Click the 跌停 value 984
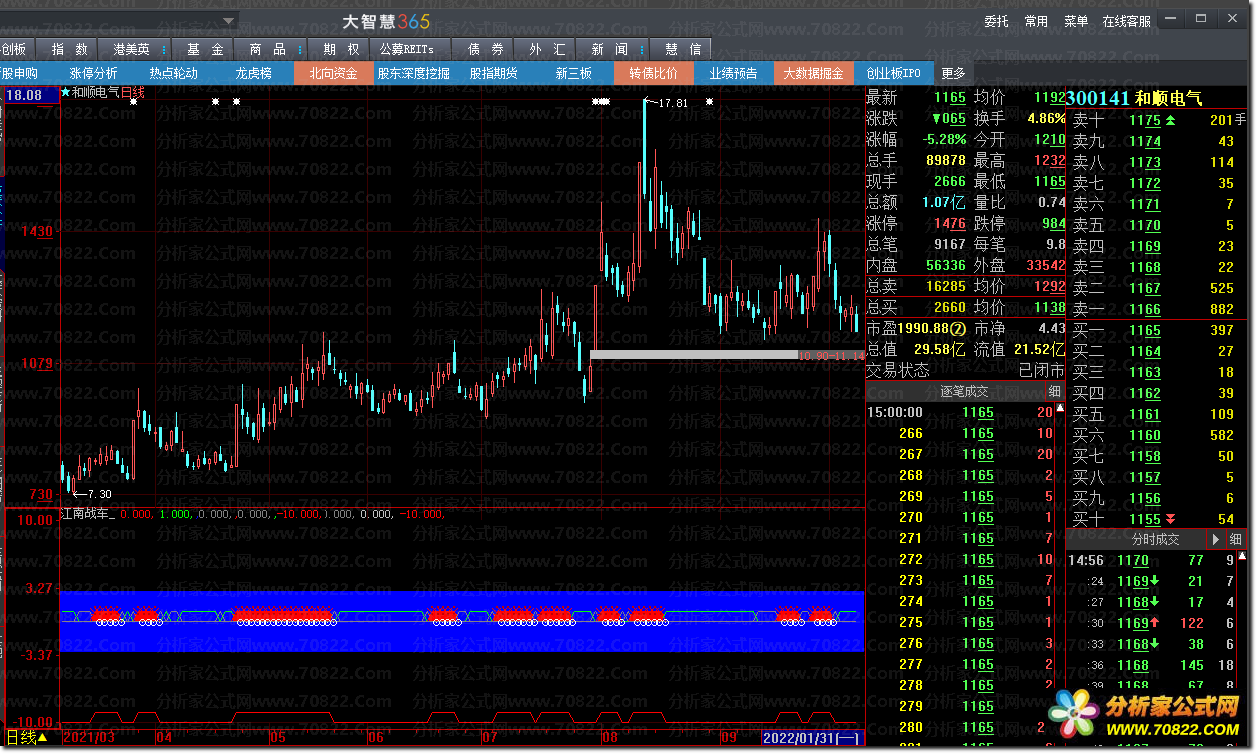This screenshot has height=754, width=1258. (x=1054, y=224)
